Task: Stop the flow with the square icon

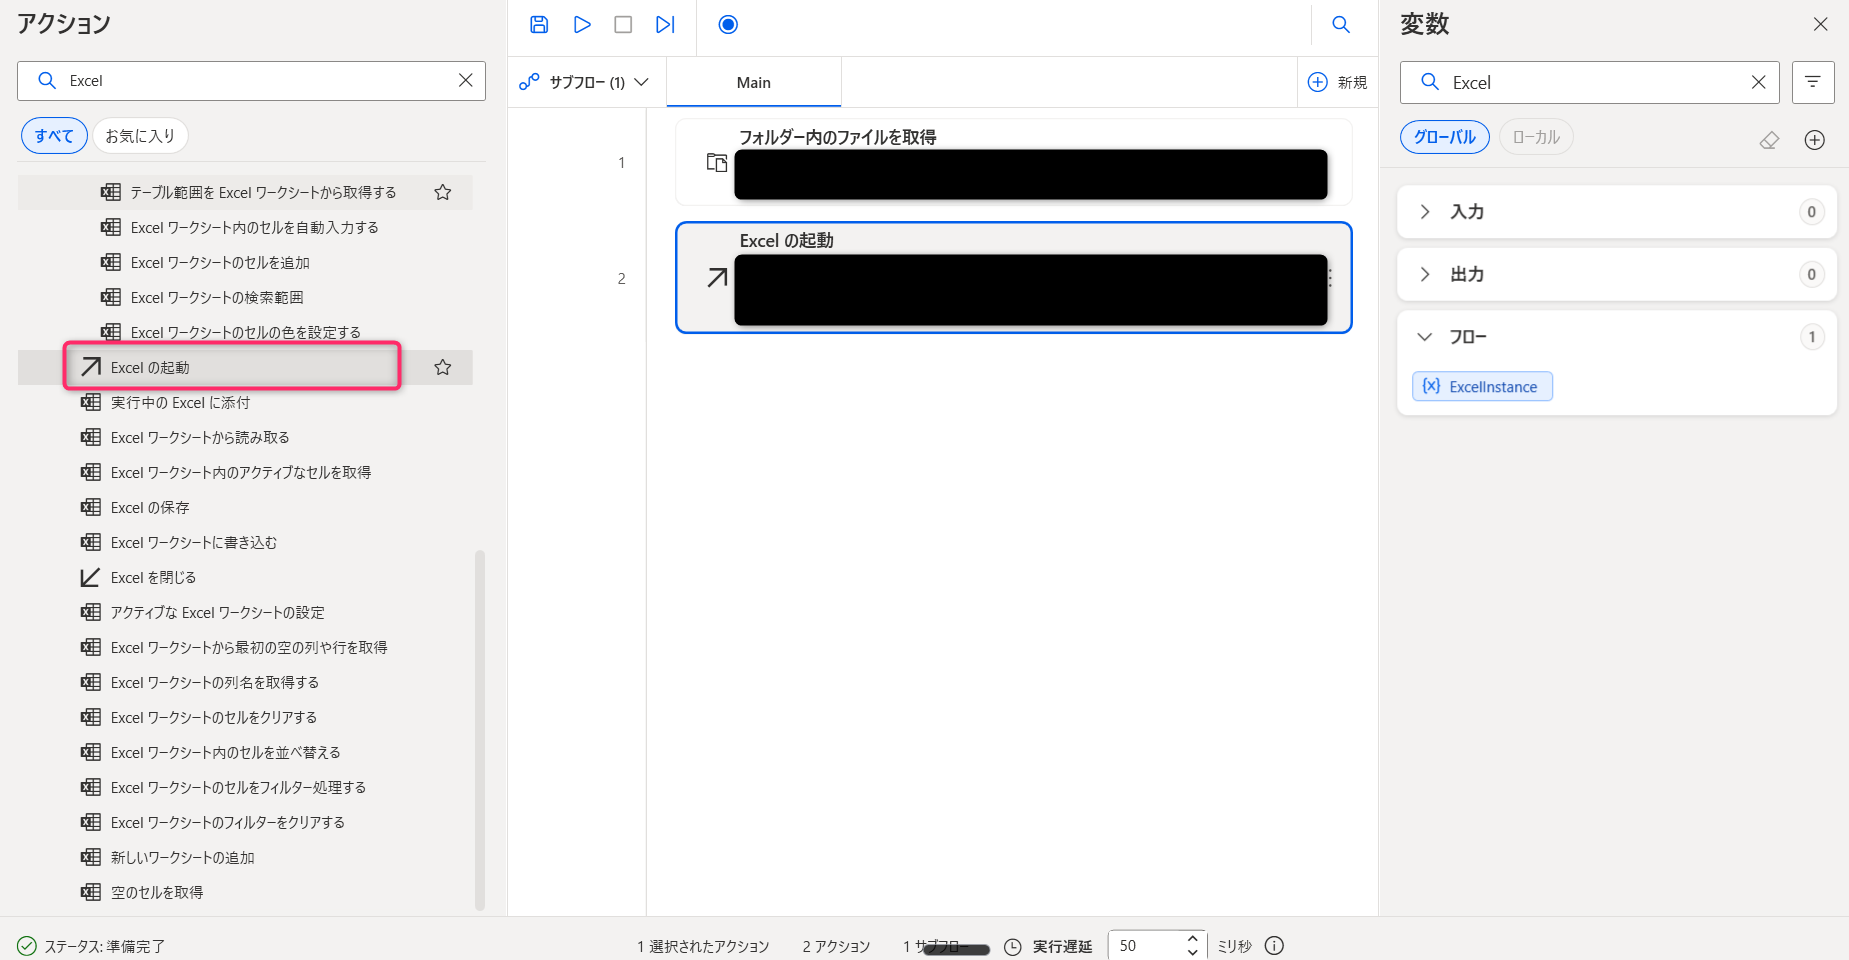Action: [623, 25]
